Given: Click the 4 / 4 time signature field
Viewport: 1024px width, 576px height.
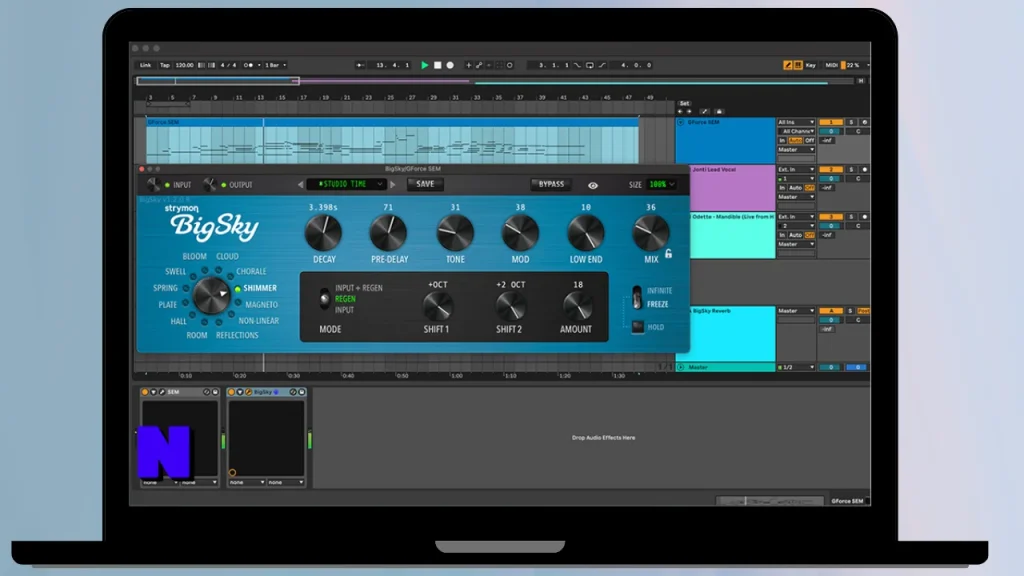Looking at the screenshot, I should (229, 65).
